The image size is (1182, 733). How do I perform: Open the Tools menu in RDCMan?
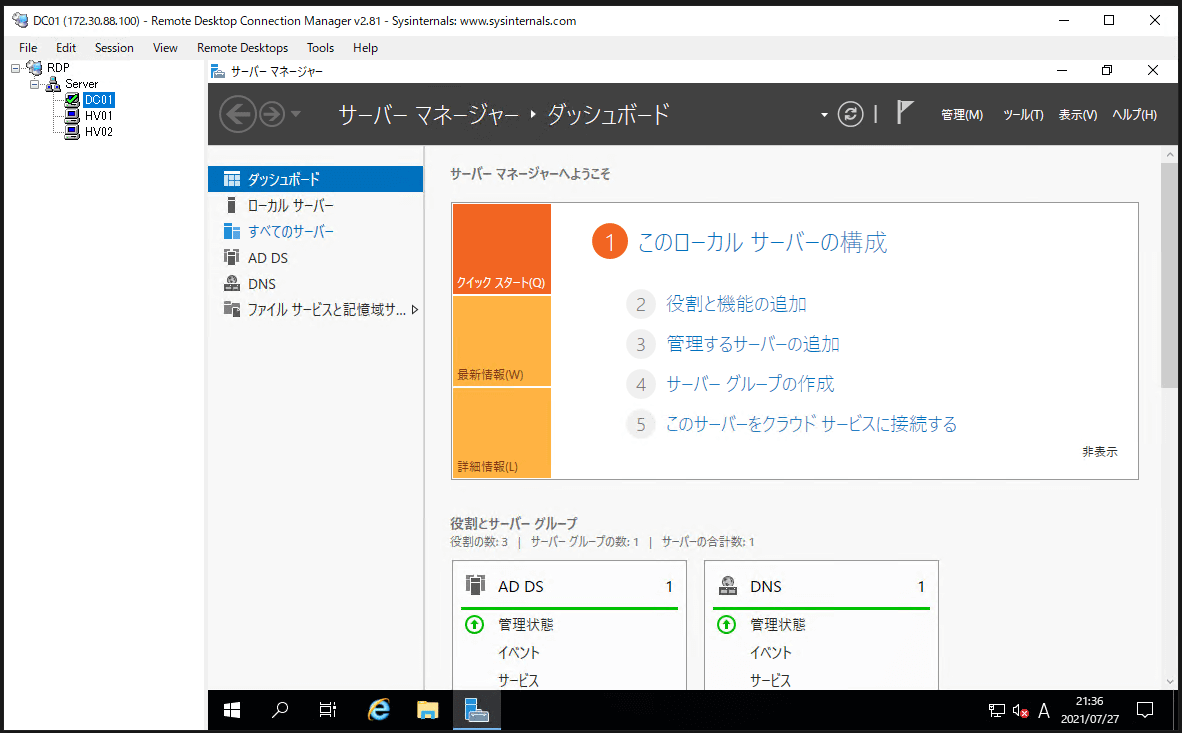pyautogui.click(x=320, y=48)
